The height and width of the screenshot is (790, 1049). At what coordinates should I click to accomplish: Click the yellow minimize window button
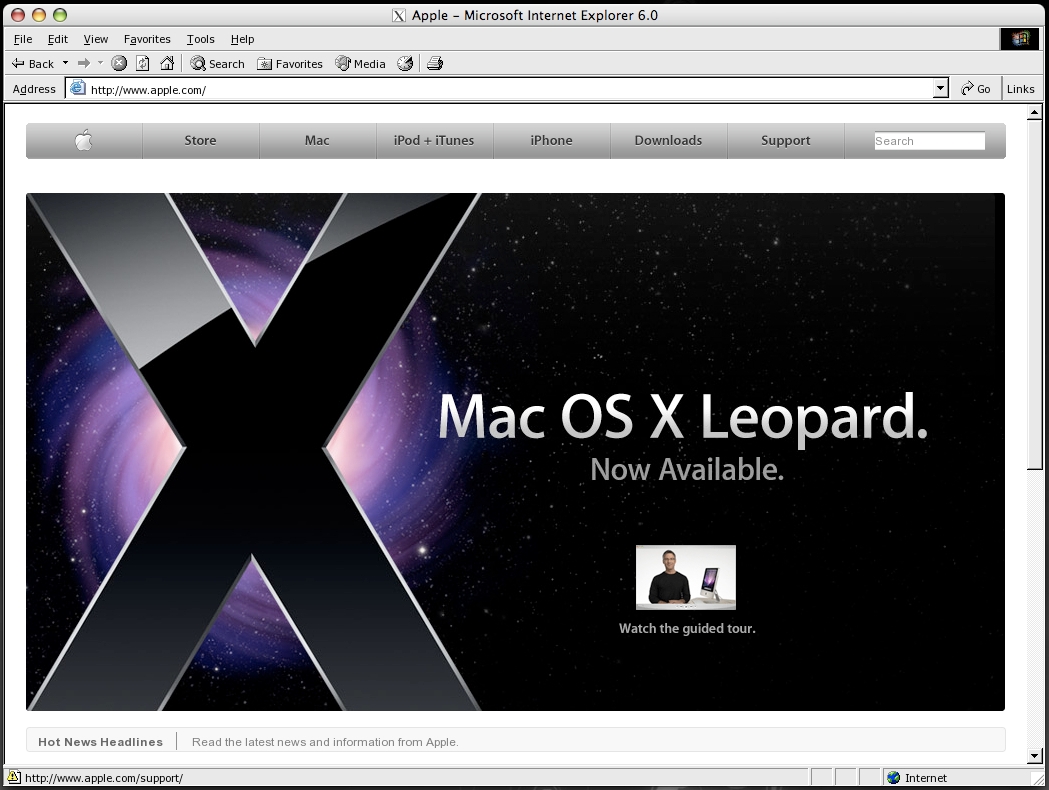point(39,15)
